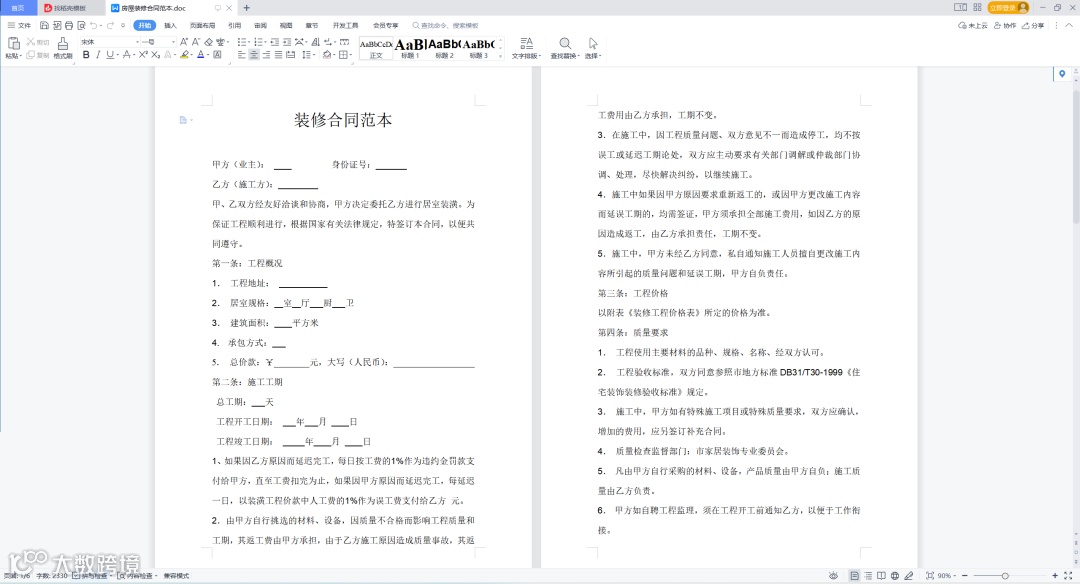The width and height of the screenshot is (1080, 584).
Task: Apply the 标题 2 heading style
Action: point(444,48)
